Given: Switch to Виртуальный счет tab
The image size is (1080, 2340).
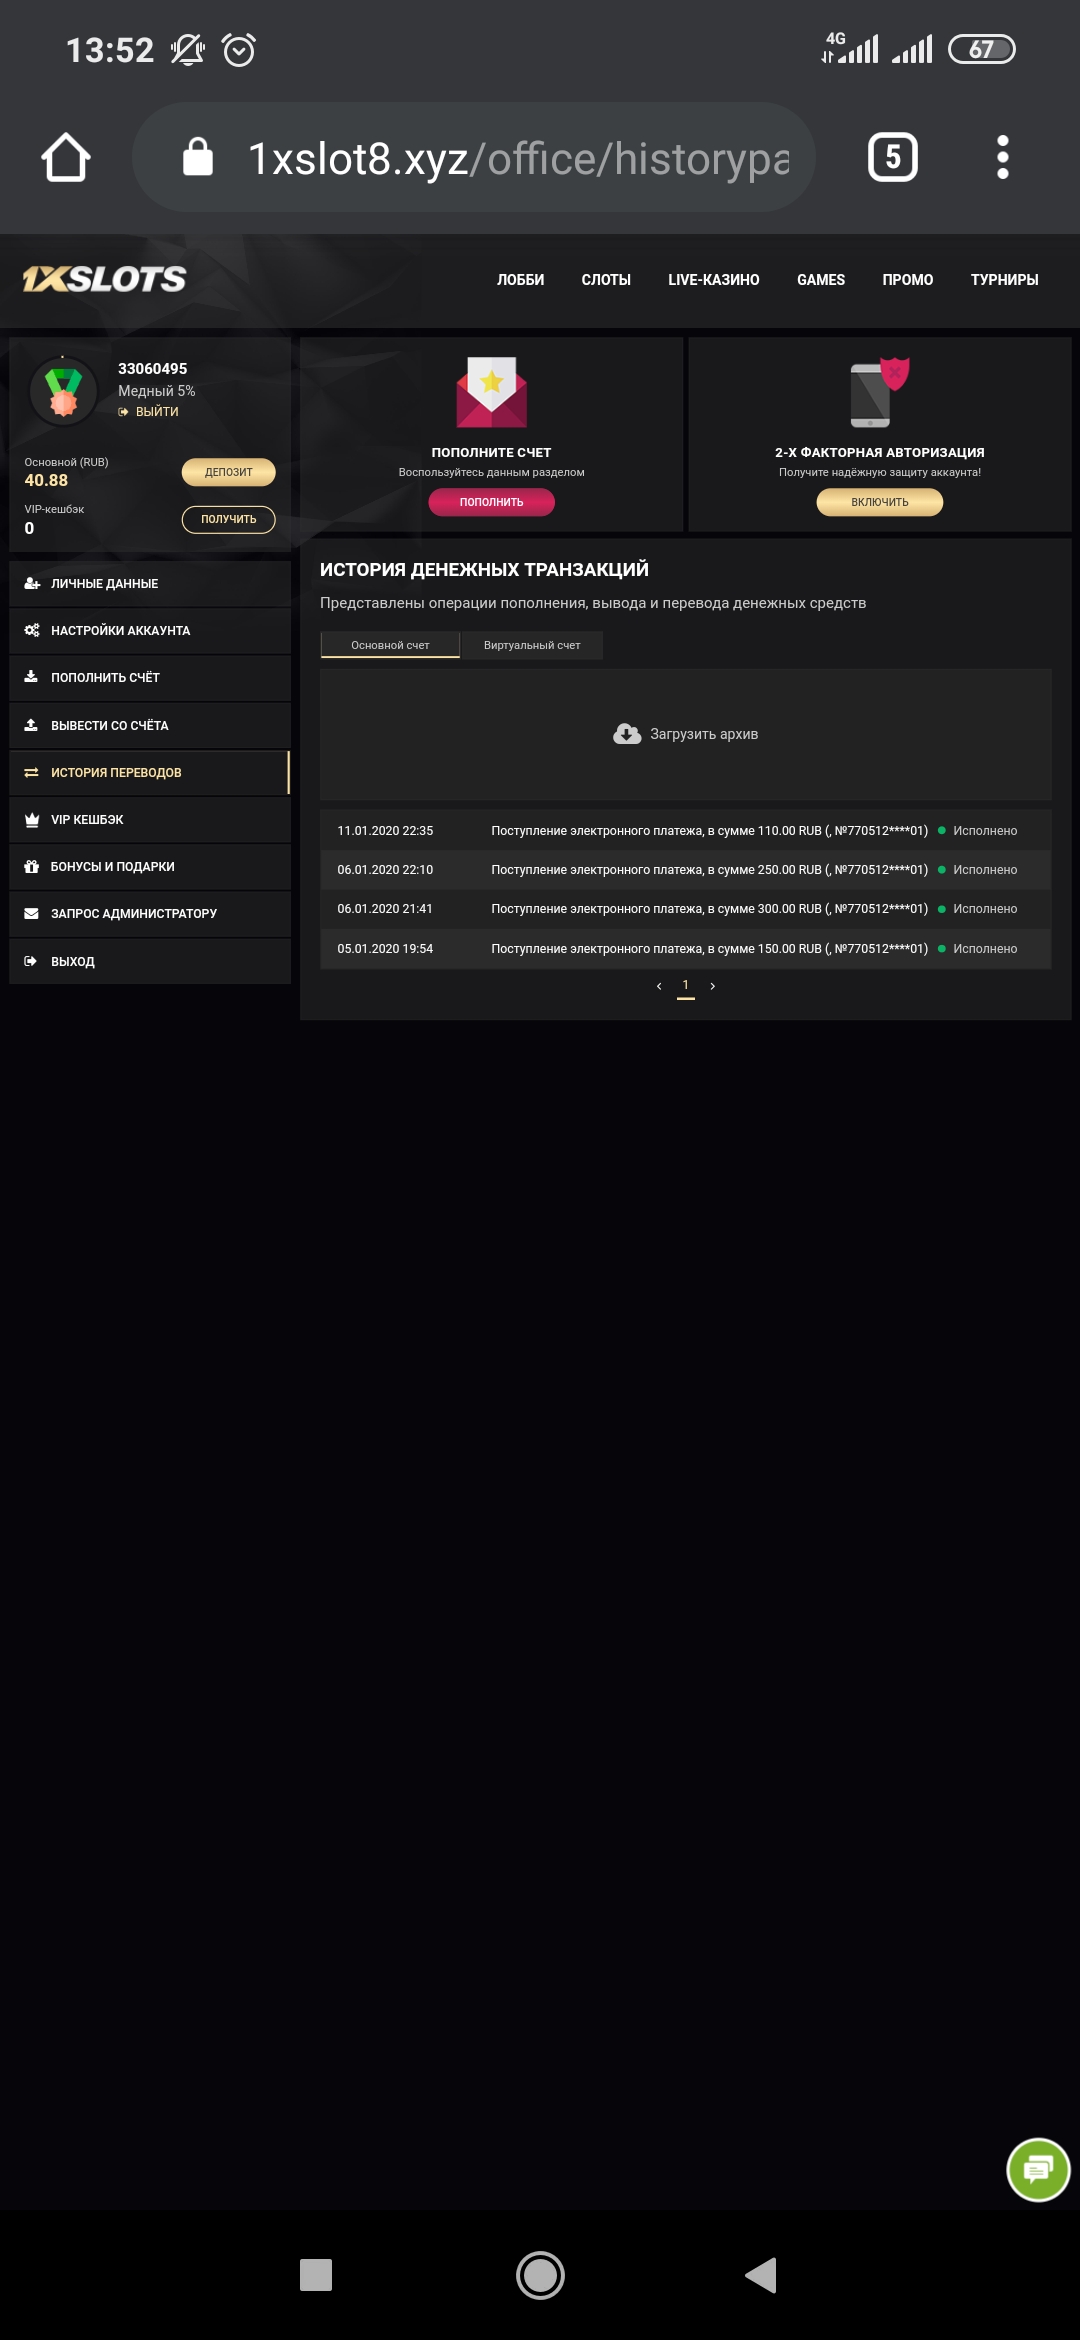Looking at the screenshot, I should [532, 645].
